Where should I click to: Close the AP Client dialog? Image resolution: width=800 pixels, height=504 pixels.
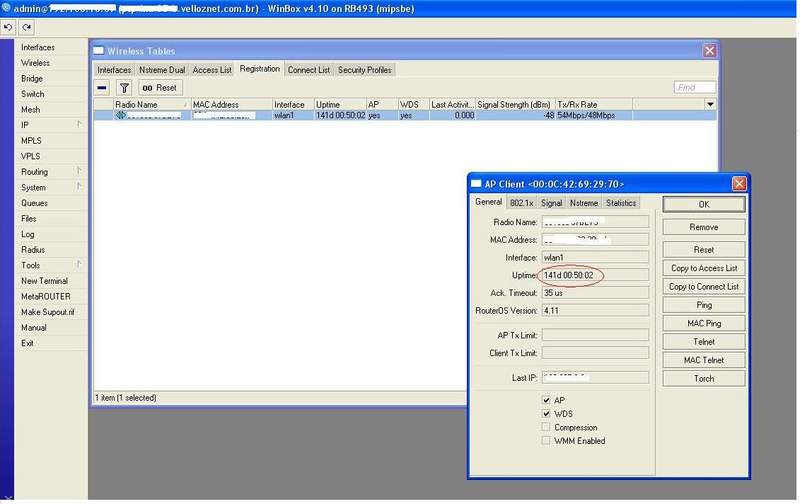pyautogui.click(x=739, y=184)
